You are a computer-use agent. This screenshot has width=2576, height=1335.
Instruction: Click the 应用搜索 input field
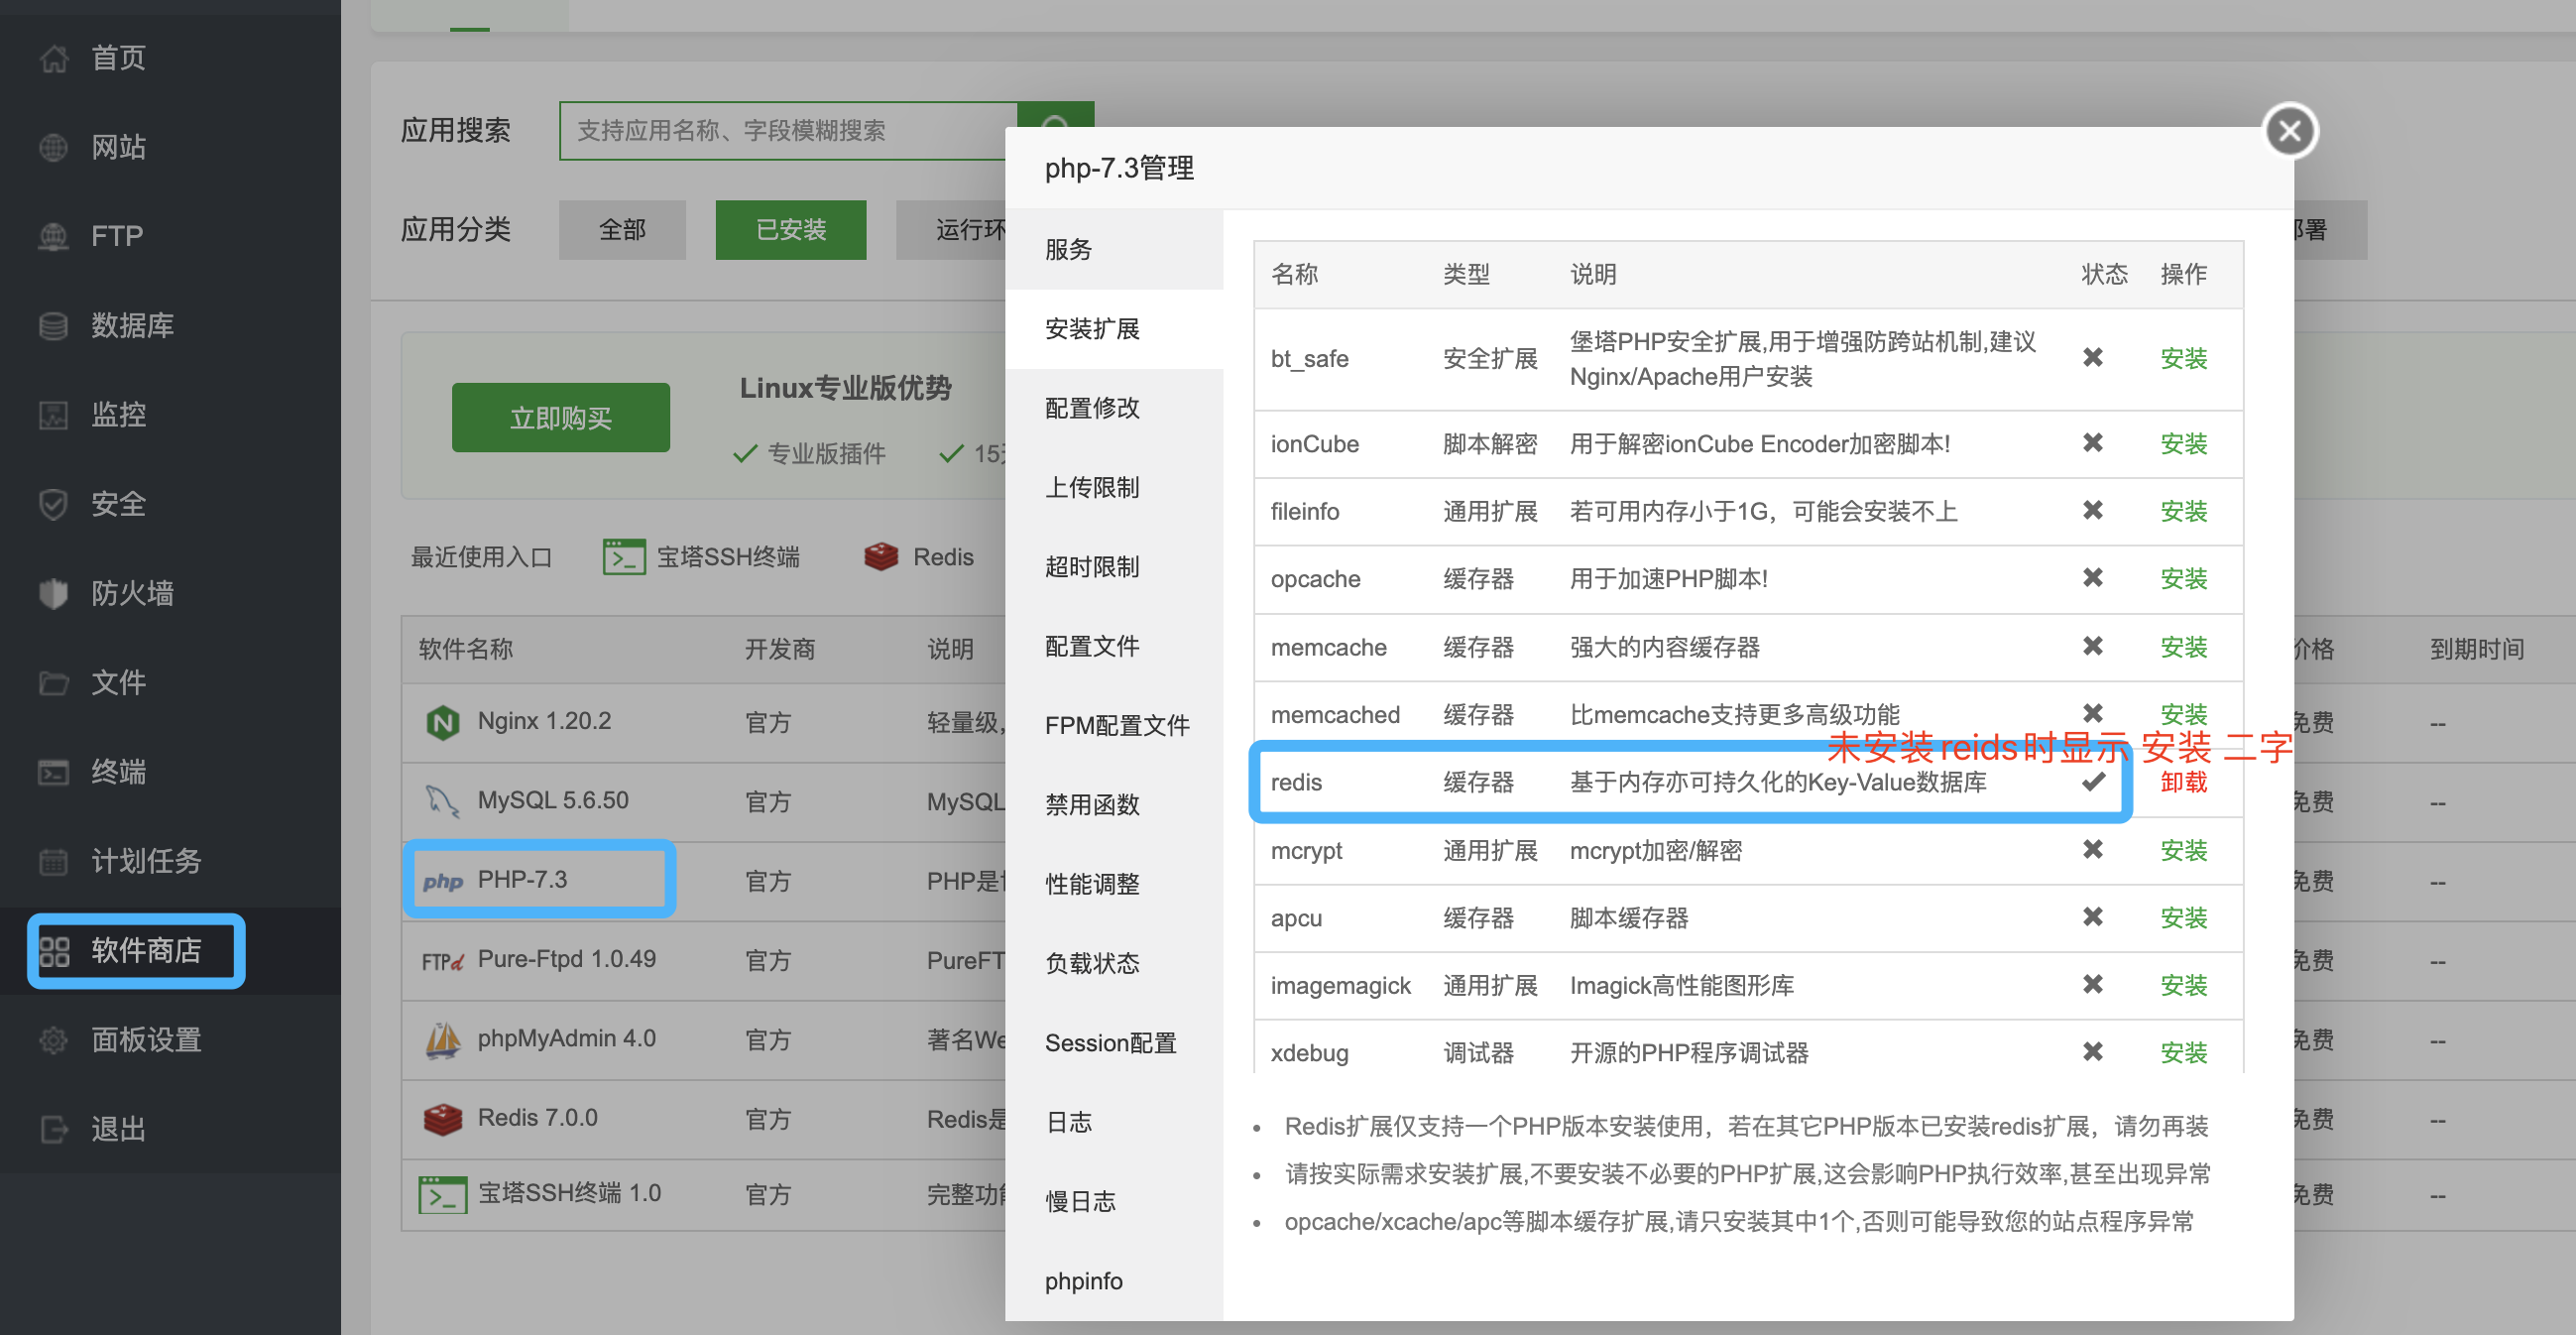[x=789, y=130]
